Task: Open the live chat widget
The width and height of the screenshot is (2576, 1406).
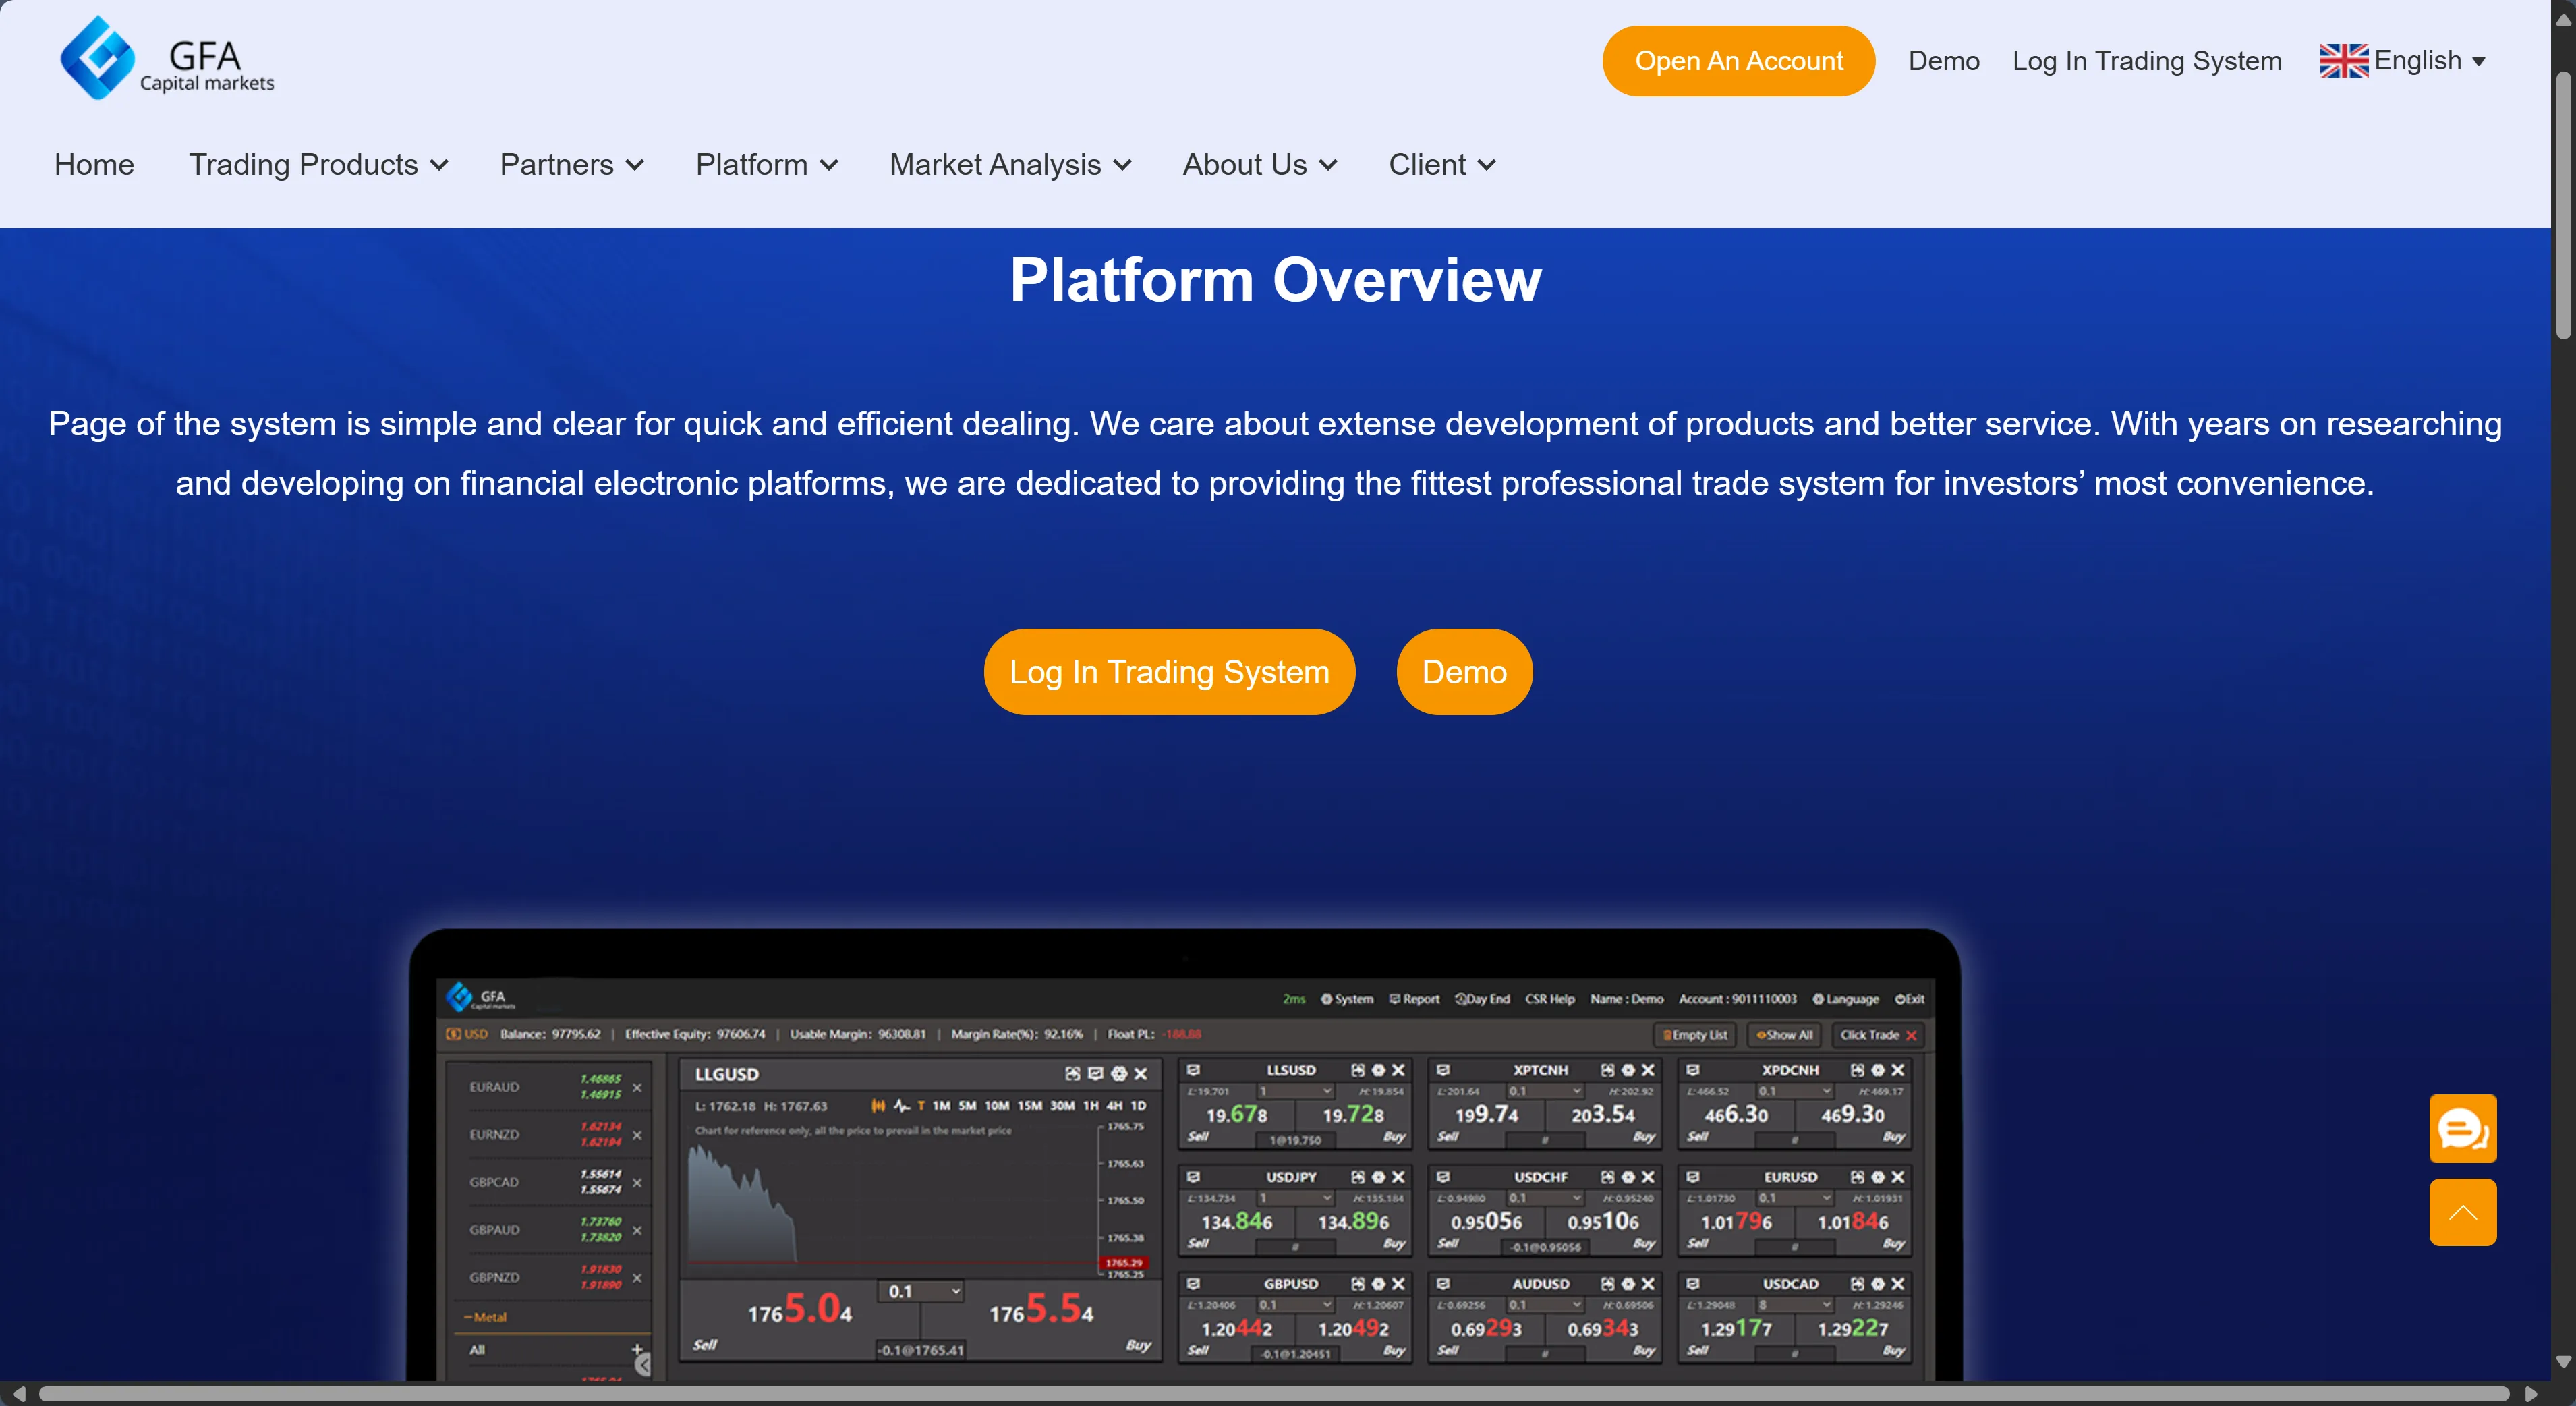Action: 2462,1128
